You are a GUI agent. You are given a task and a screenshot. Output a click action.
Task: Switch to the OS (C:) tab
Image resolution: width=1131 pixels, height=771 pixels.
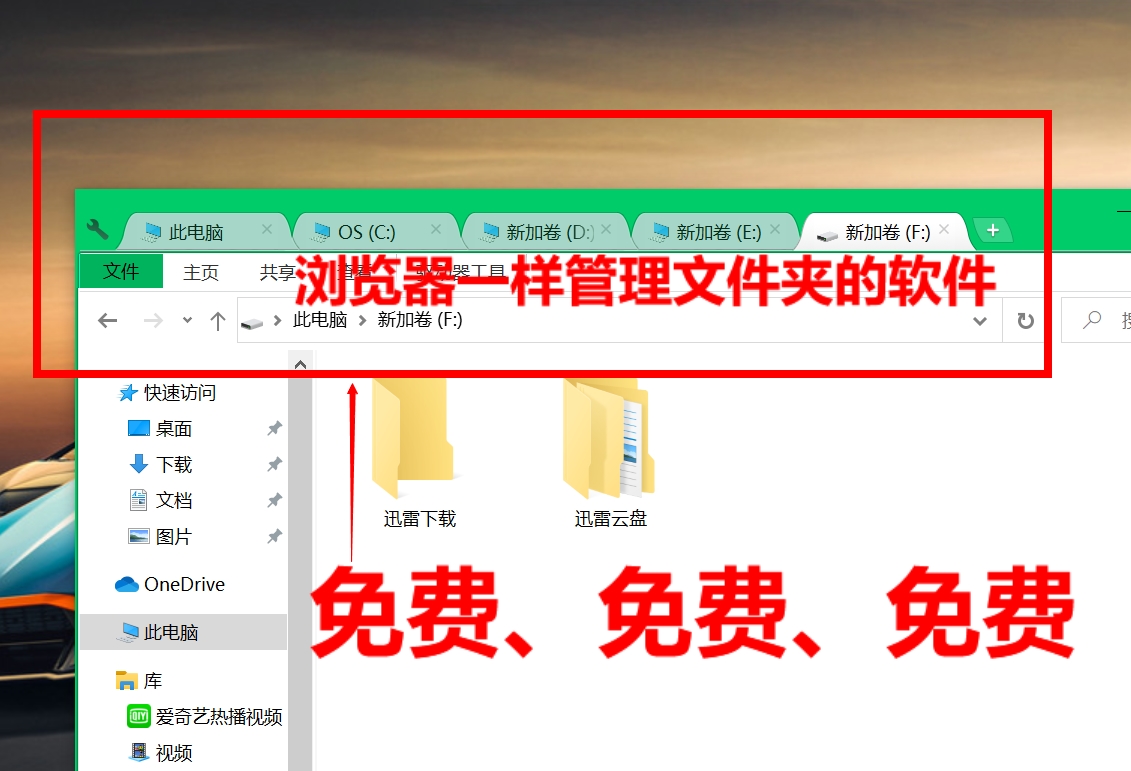tap(366, 233)
